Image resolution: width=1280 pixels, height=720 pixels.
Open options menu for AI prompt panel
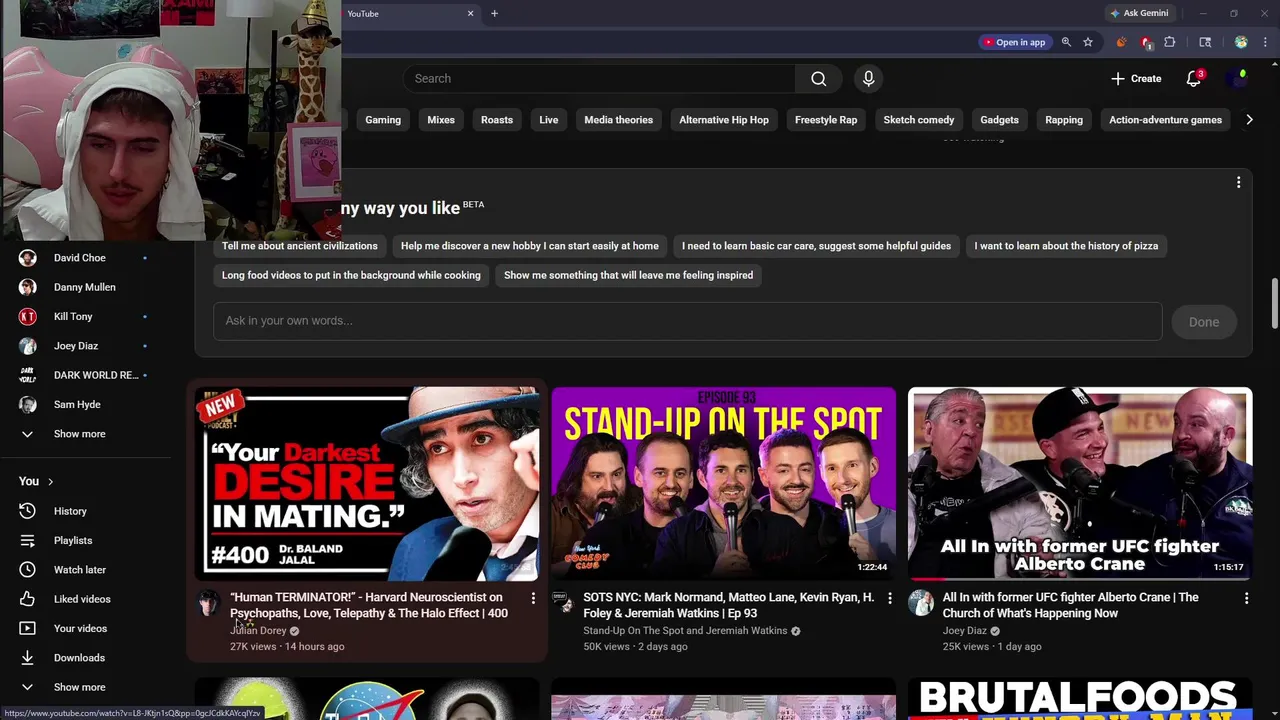[x=1238, y=182]
